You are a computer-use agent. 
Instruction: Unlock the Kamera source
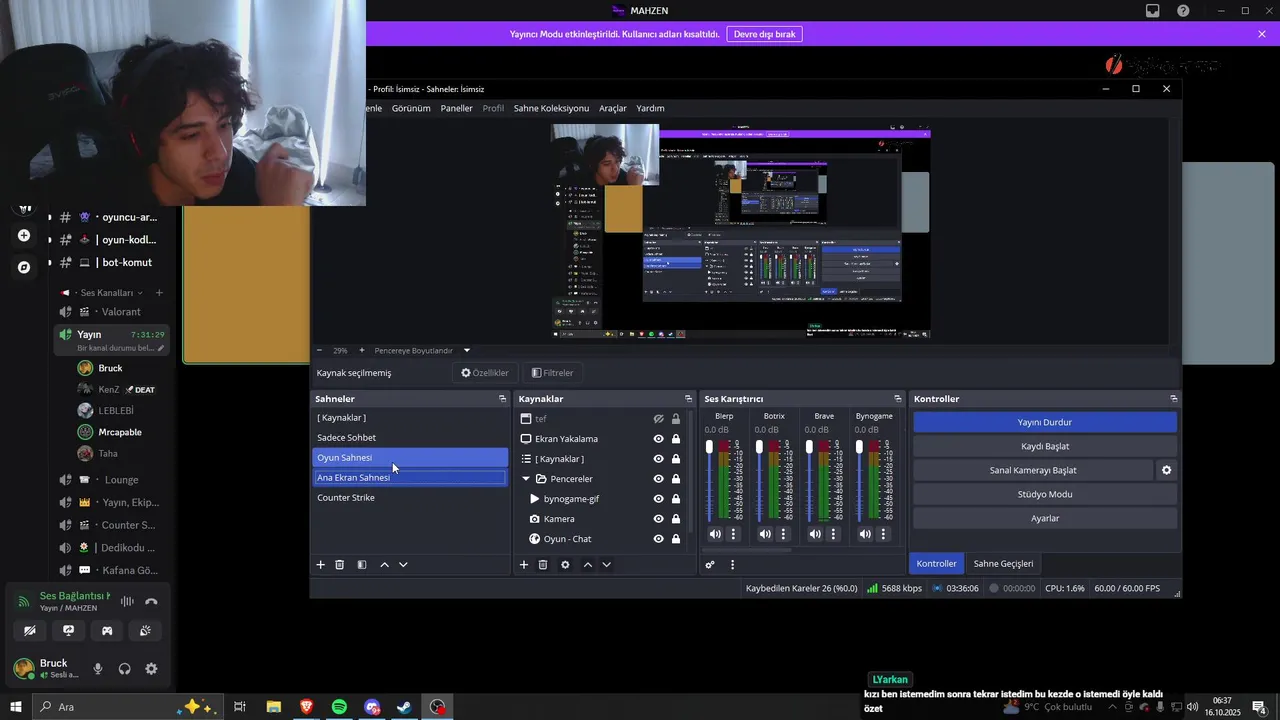(x=676, y=519)
